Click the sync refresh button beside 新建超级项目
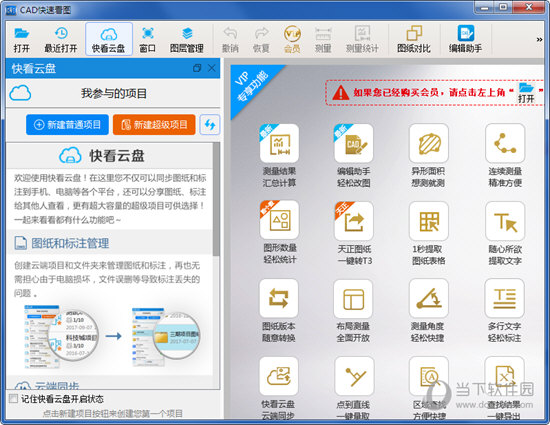Image resolution: width=550 pixels, height=425 pixels. (x=210, y=124)
